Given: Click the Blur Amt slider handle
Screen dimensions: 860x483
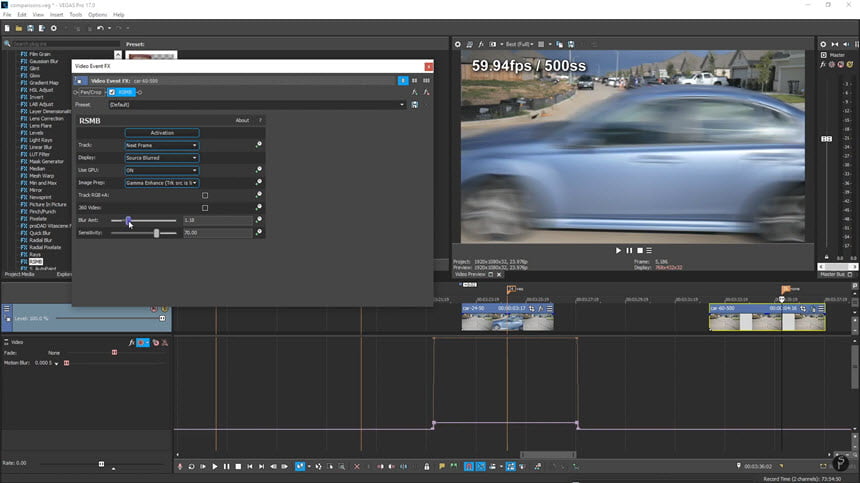Looking at the screenshot, I should point(128,220).
